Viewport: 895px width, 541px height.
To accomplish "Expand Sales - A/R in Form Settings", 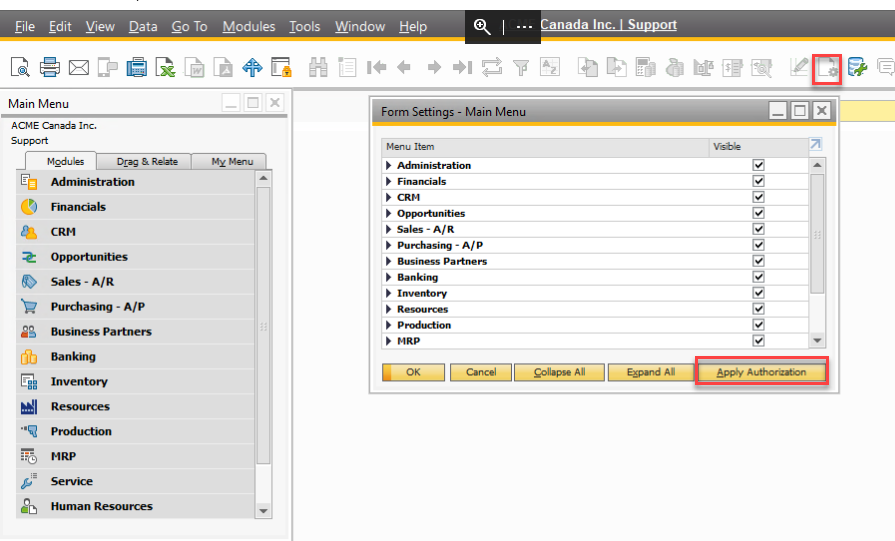I will pos(389,229).
